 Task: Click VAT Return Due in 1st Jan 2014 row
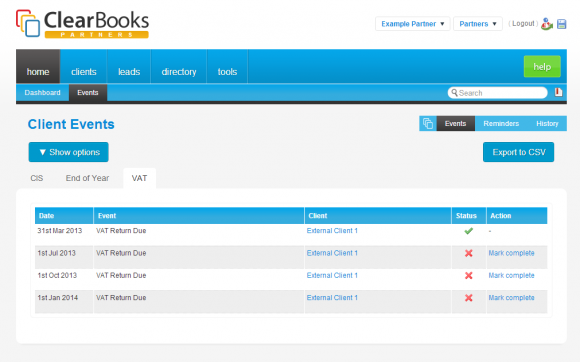click(x=121, y=298)
